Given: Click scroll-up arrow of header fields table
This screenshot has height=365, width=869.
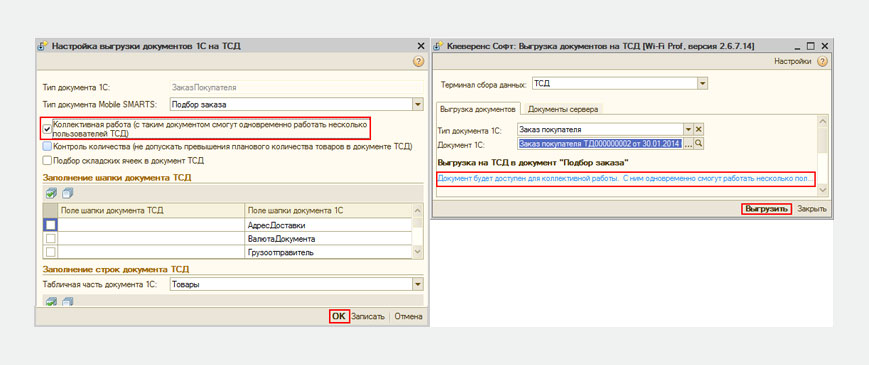Looking at the screenshot, I should coord(417,210).
